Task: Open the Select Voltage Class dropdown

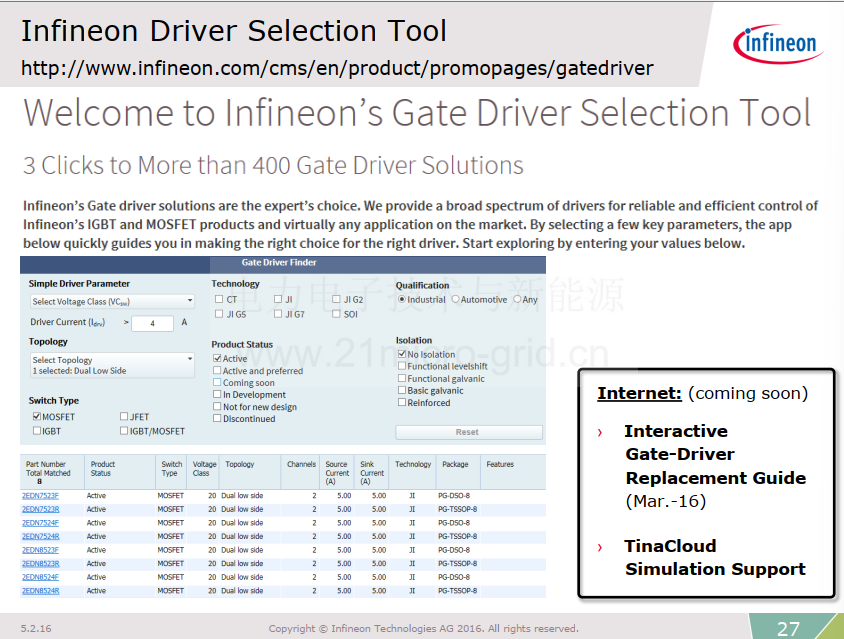Action: (x=112, y=301)
